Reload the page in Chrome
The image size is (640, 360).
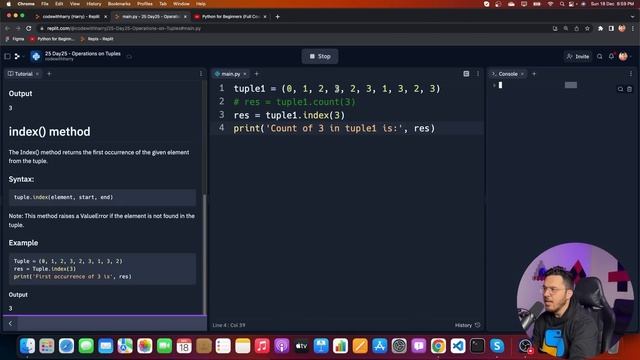[x=29, y=28]
